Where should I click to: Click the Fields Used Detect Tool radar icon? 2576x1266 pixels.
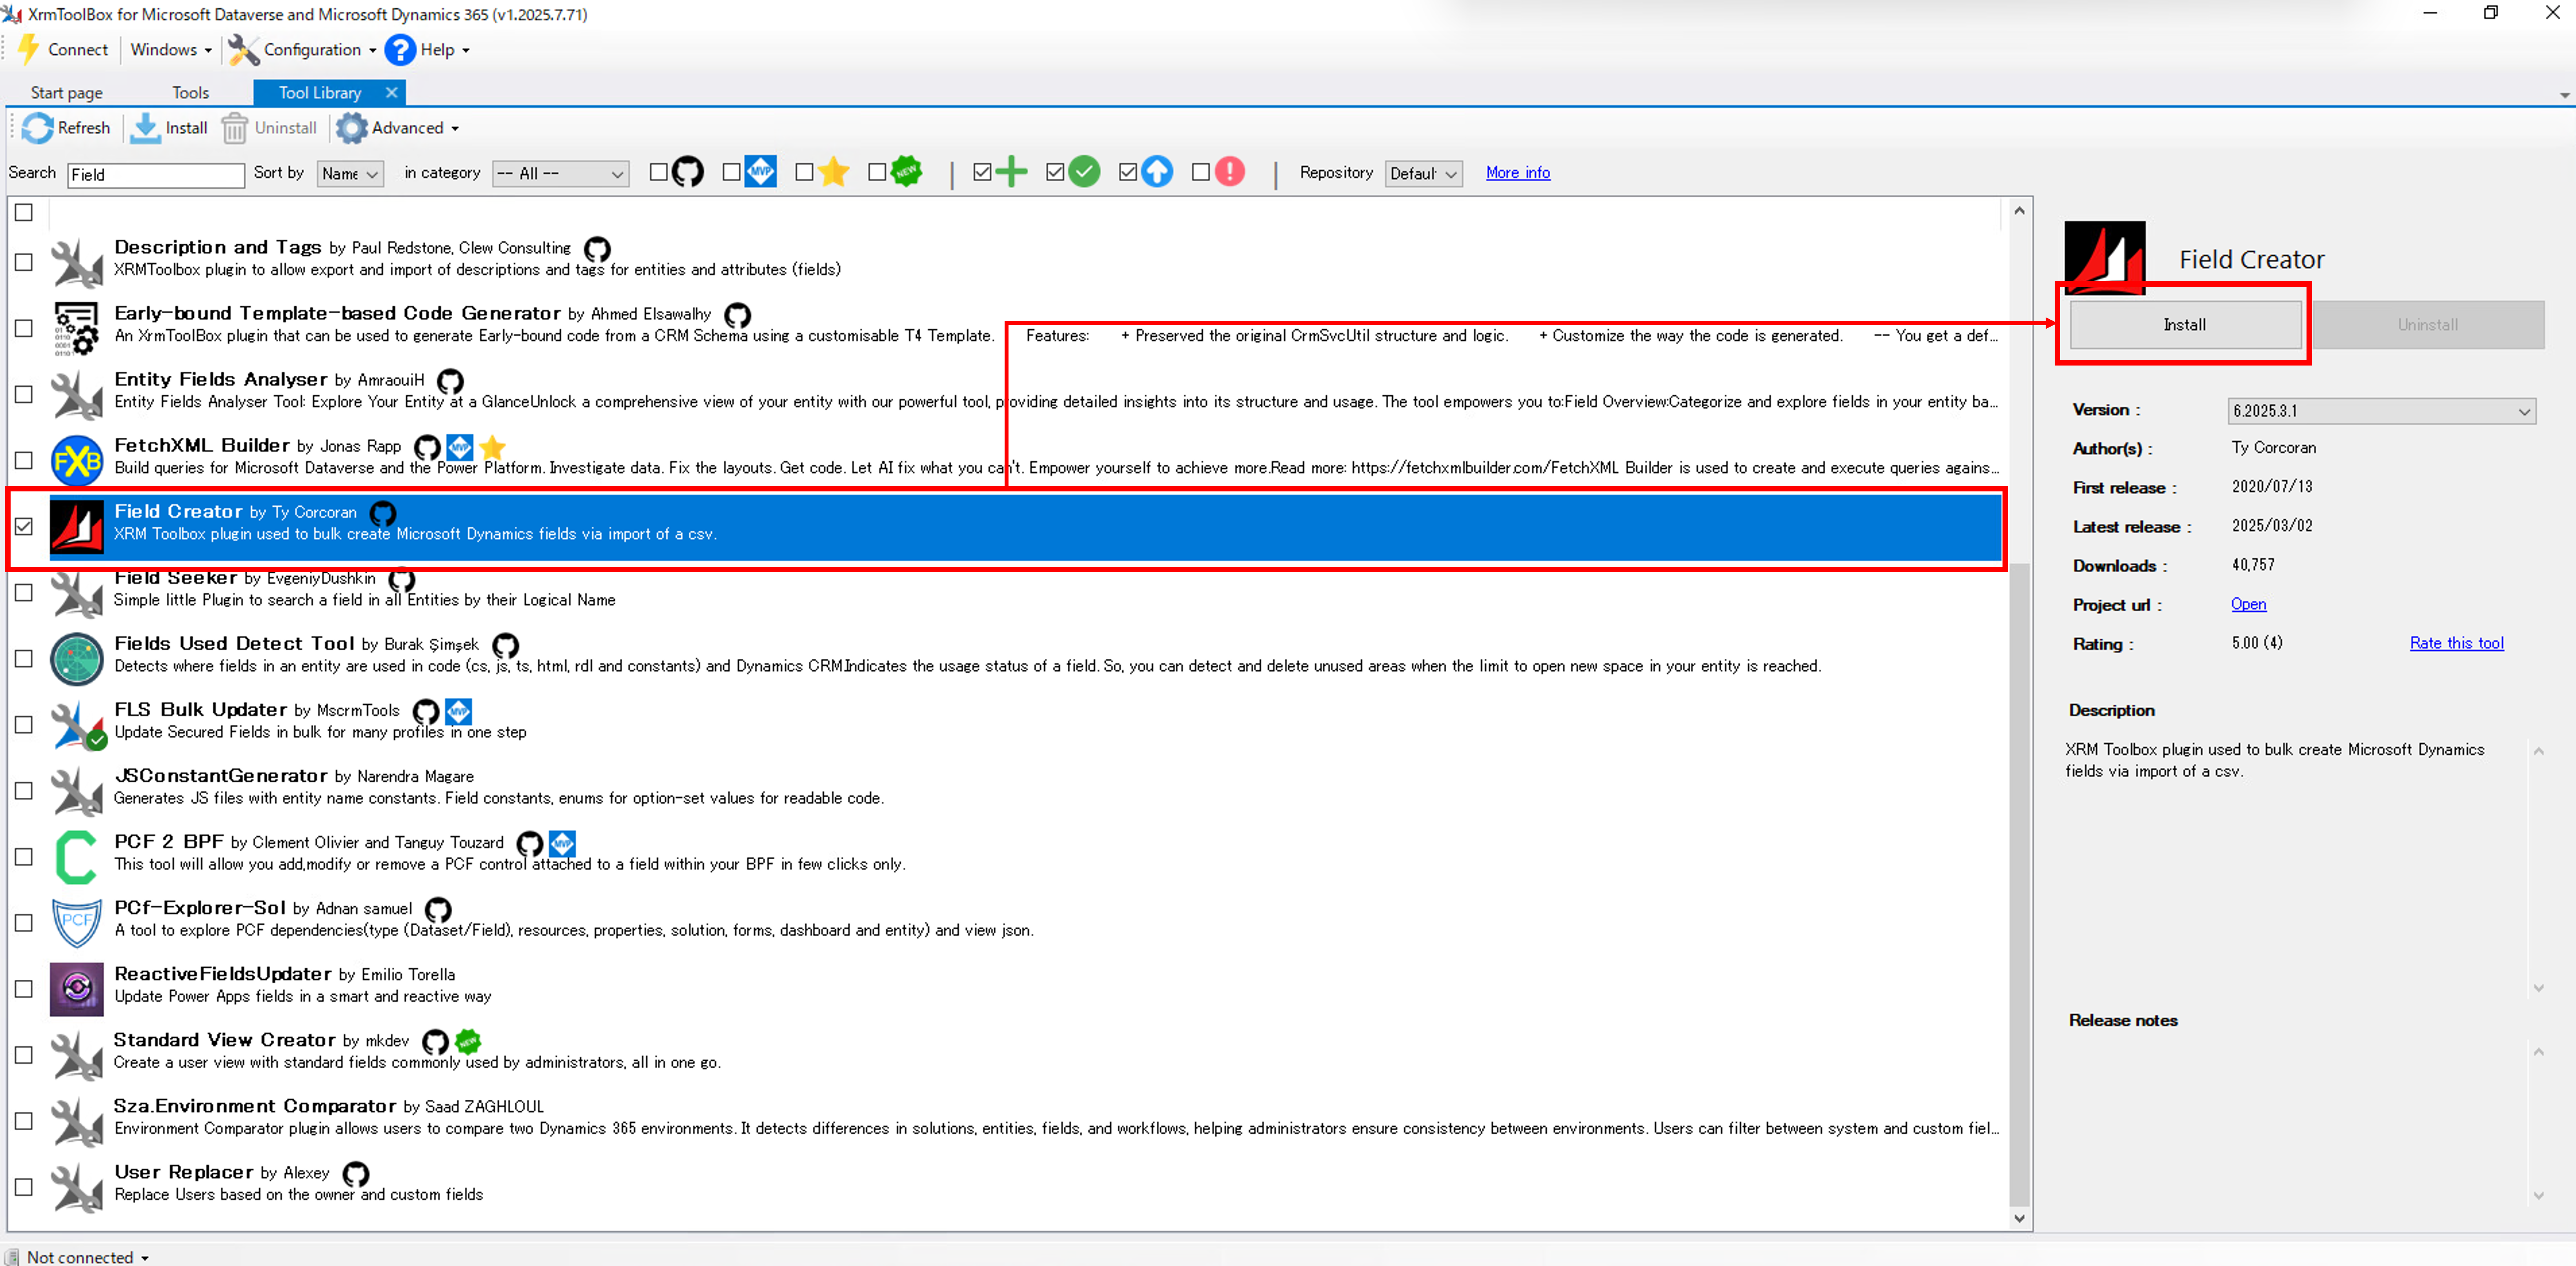click(x=77, y=659)
